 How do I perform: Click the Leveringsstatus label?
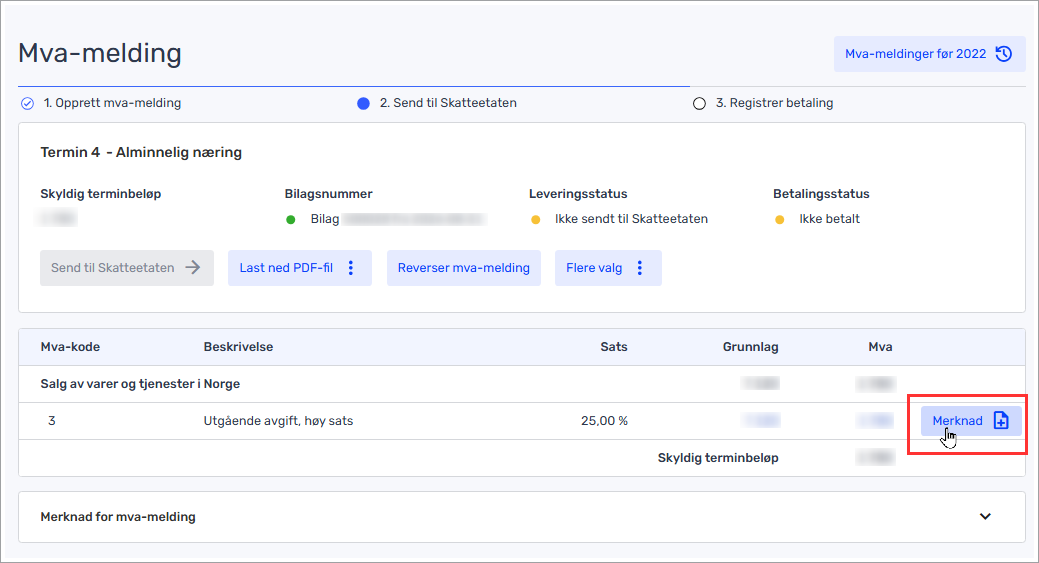578,194
